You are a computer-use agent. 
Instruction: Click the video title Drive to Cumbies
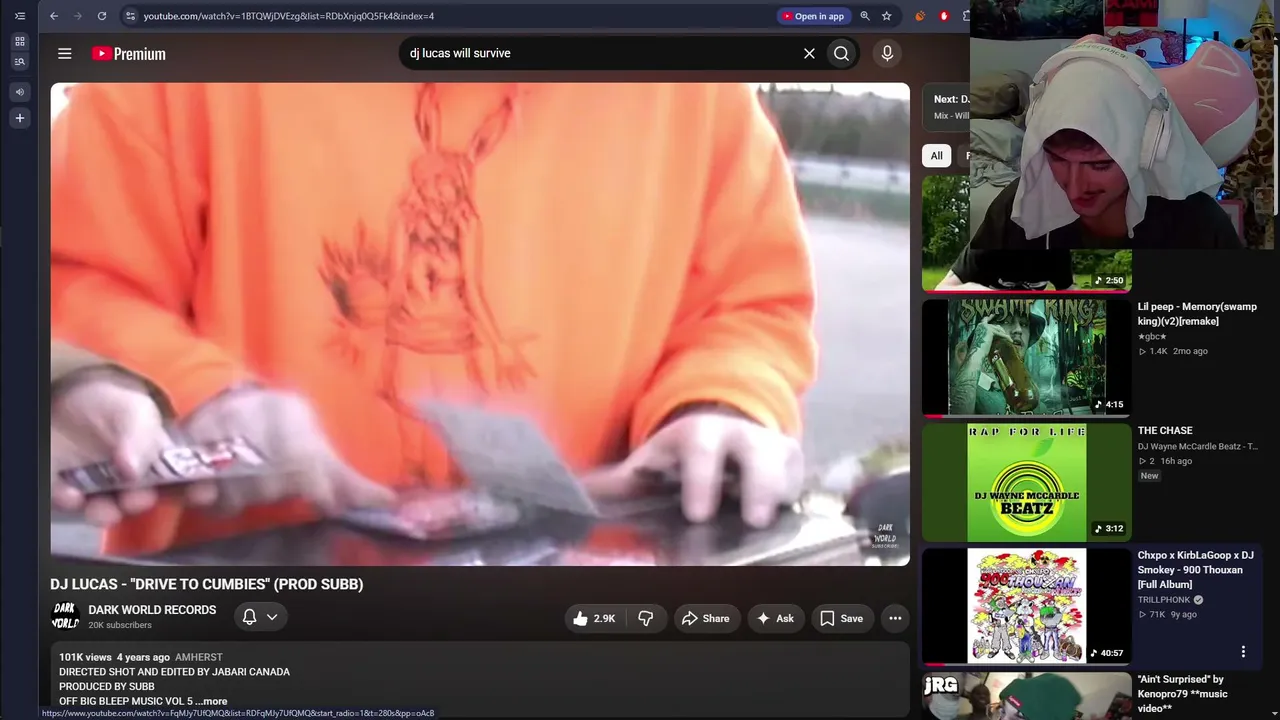(x=207, y=585)
